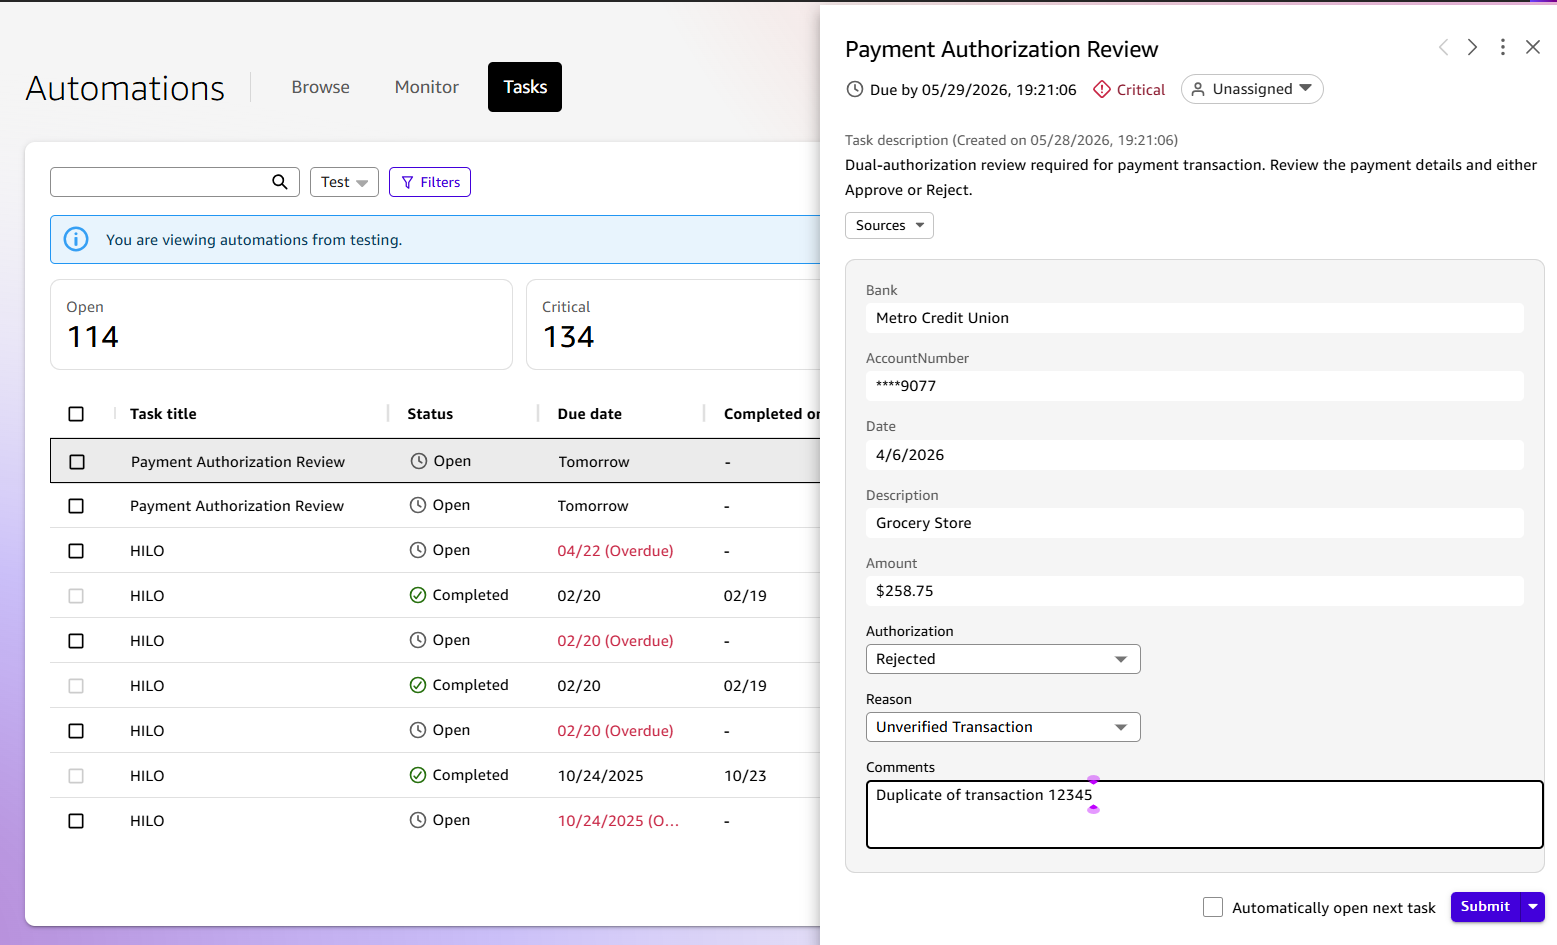Click into the Comments text area
This screenshot has width=1557, height=945.
tap(1204, 814)
